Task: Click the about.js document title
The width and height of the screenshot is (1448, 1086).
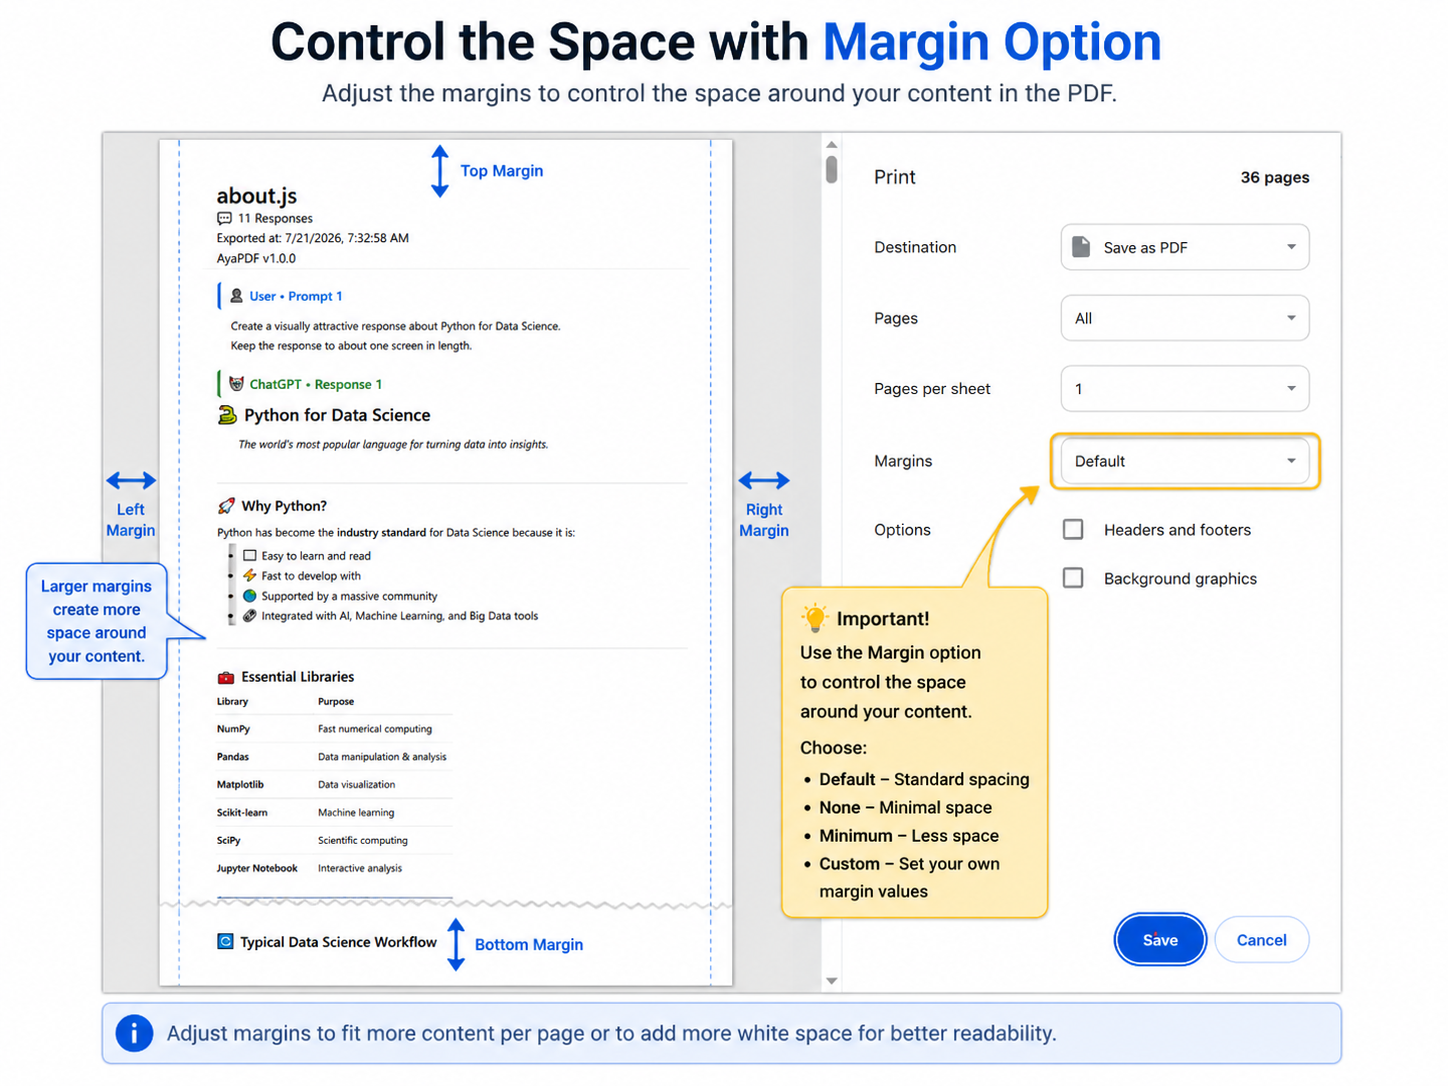Action: coord(257,196)
